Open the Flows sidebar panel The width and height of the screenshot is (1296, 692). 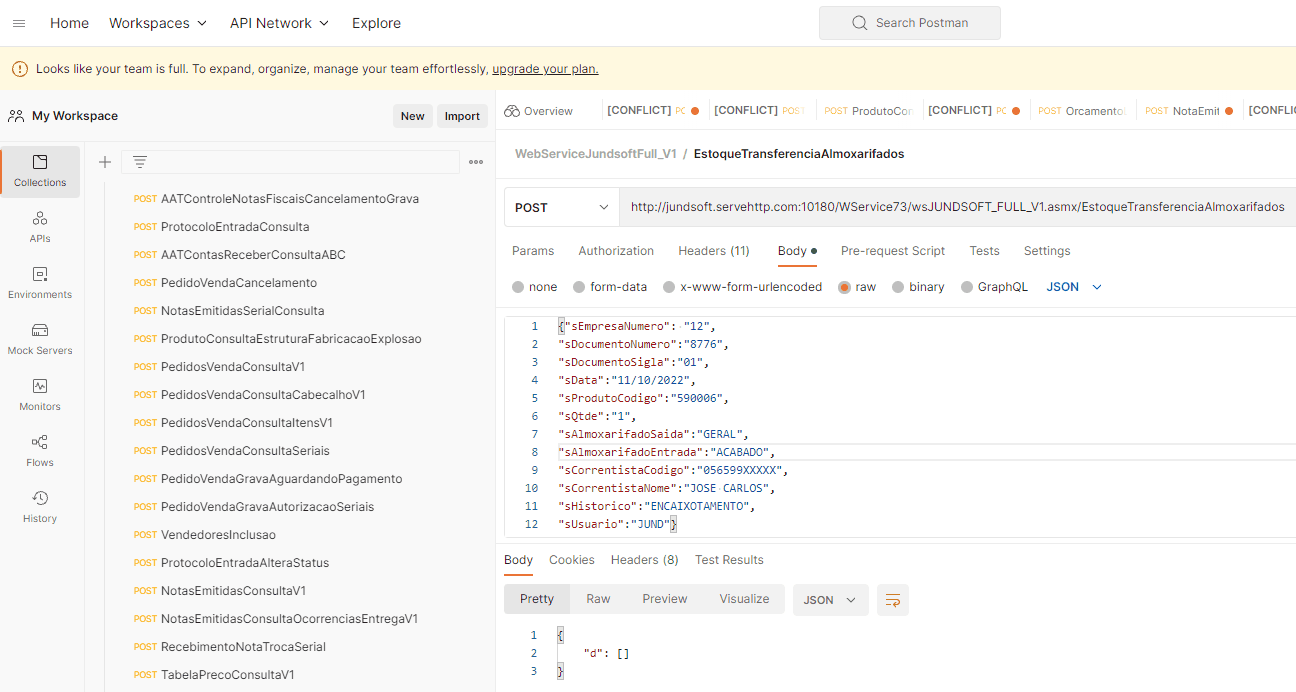click(40, 451)
